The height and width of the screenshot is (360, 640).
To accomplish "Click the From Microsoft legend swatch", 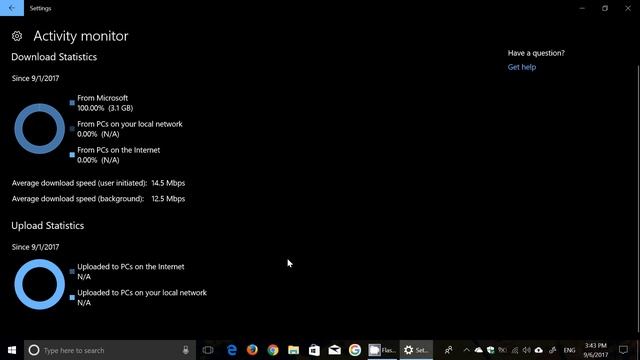I will pyautogui.click(x=72, y=103).
